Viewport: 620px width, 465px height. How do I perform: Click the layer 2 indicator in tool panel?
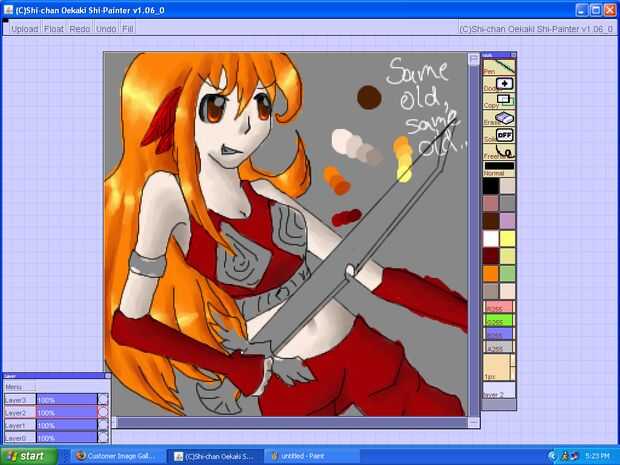point(499,390)
